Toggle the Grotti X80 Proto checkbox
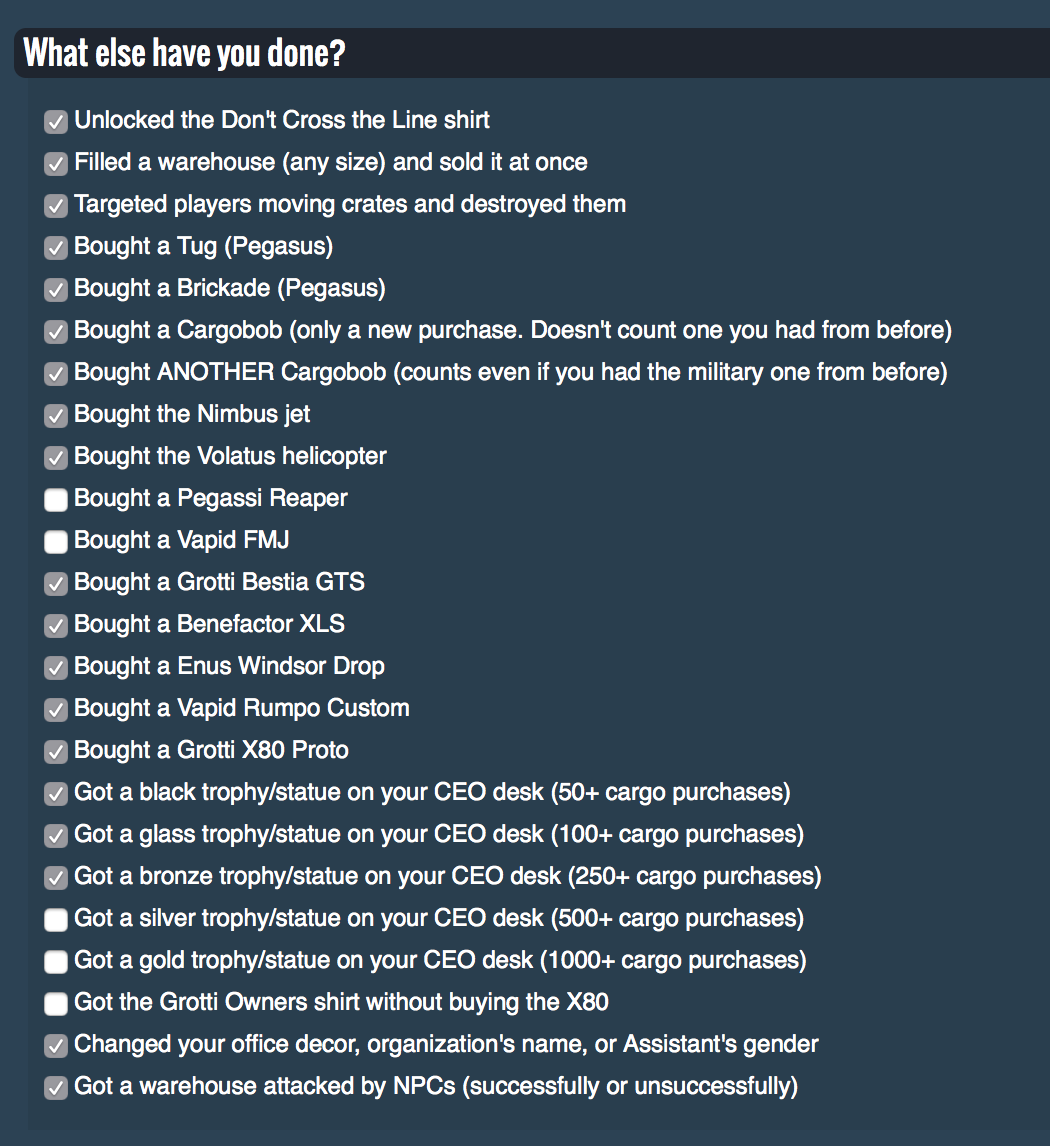The image size is (1050, 1146). (x=55, y=751)
